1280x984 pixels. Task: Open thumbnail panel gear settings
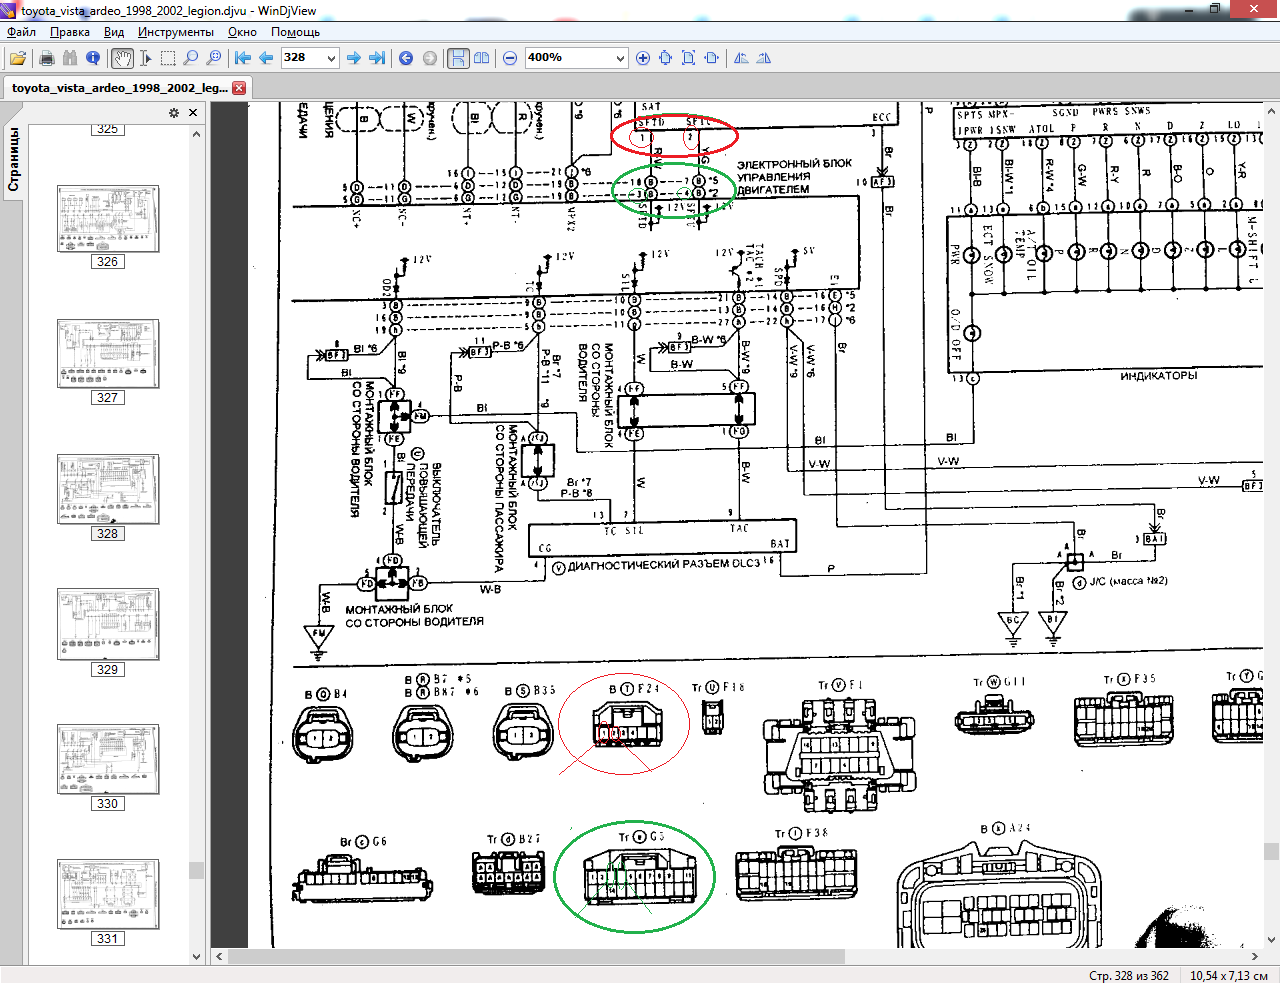174,113
